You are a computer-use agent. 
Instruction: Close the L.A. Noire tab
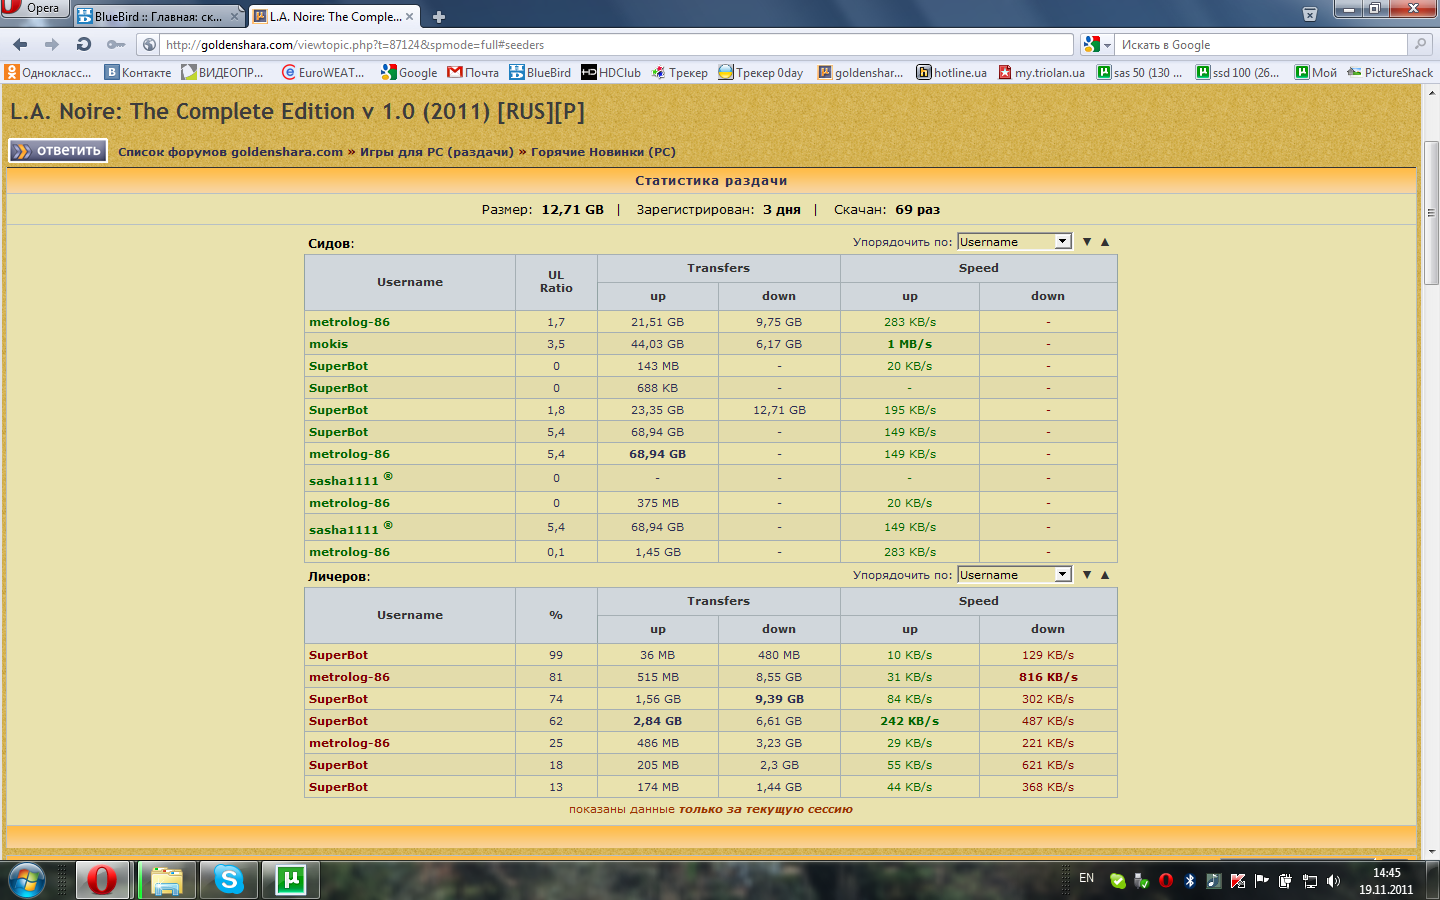click(x=409, y=17)
